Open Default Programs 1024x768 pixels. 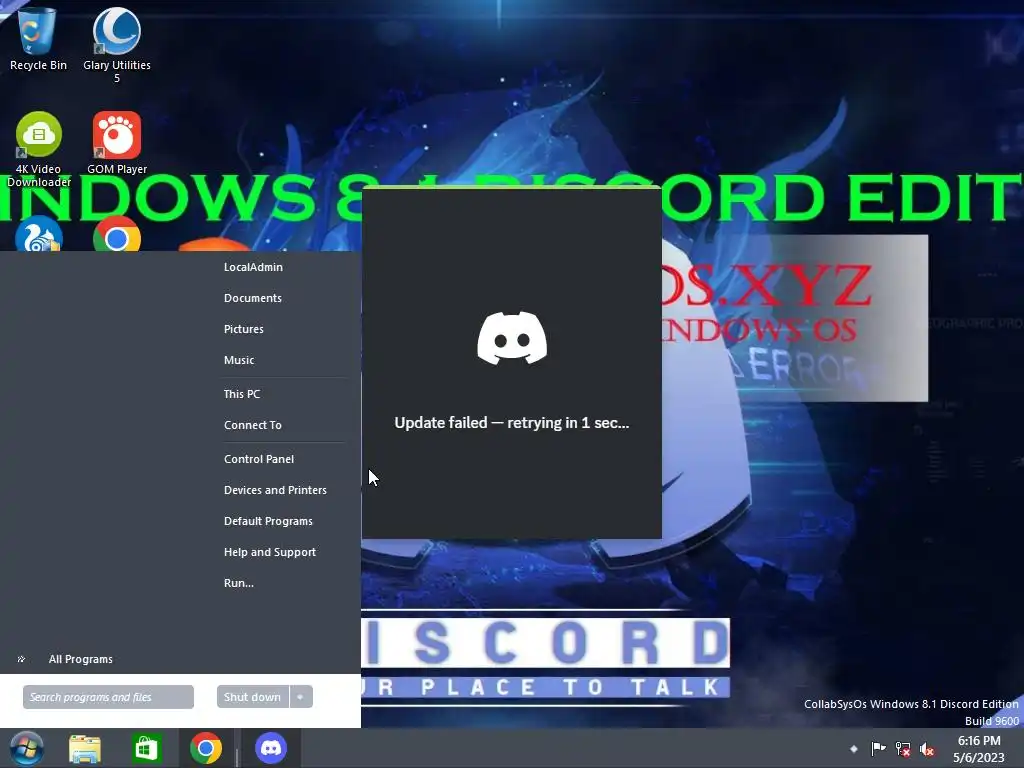click(x=268, y=521)
